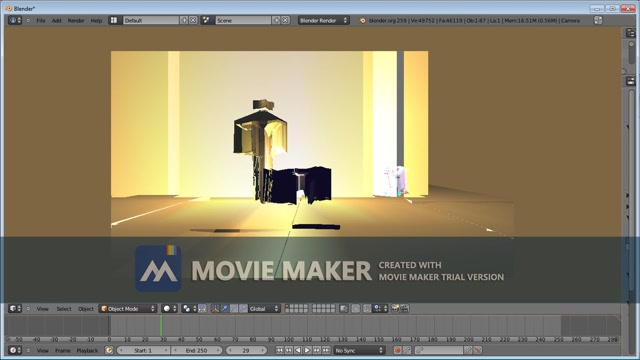Toggle automatic keyframe recording
Viewport: 640px width, 360px height.
(397, 350)
